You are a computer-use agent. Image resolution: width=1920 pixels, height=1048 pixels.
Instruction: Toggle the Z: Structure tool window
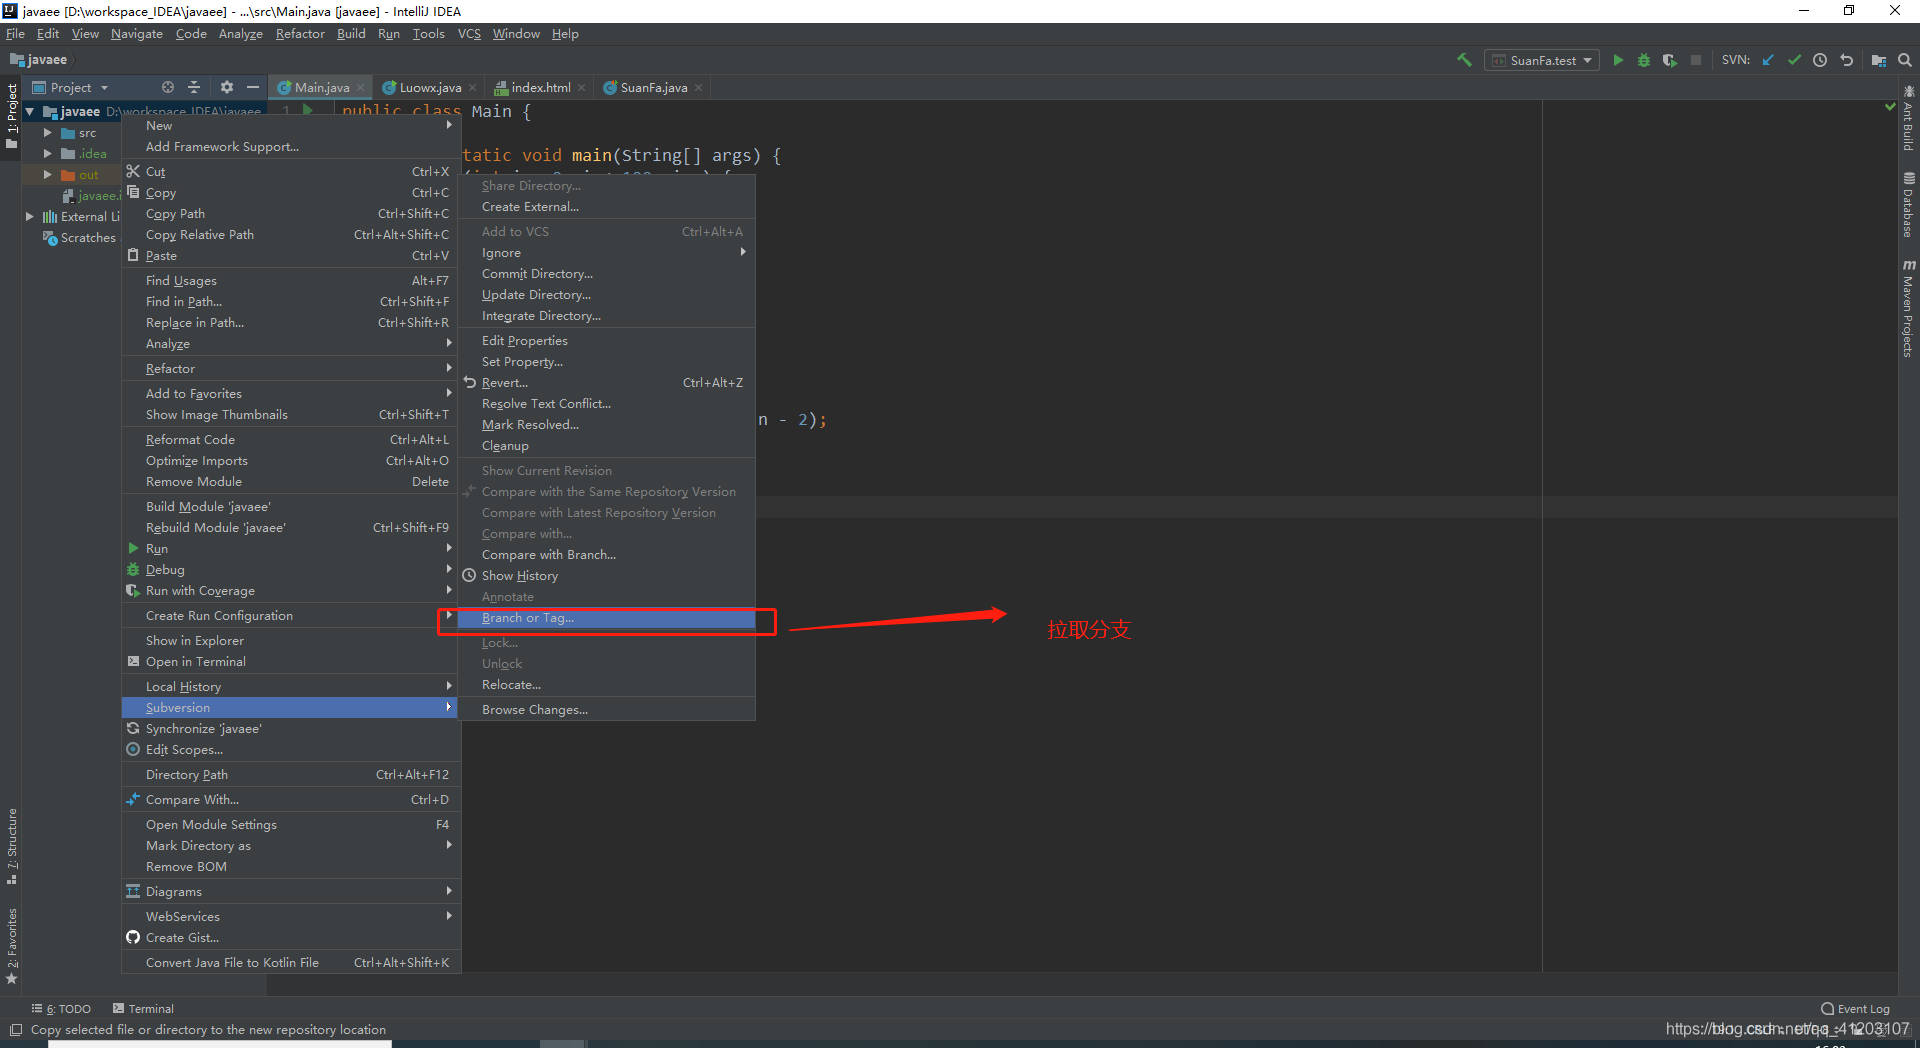click(x=12, y=846)
